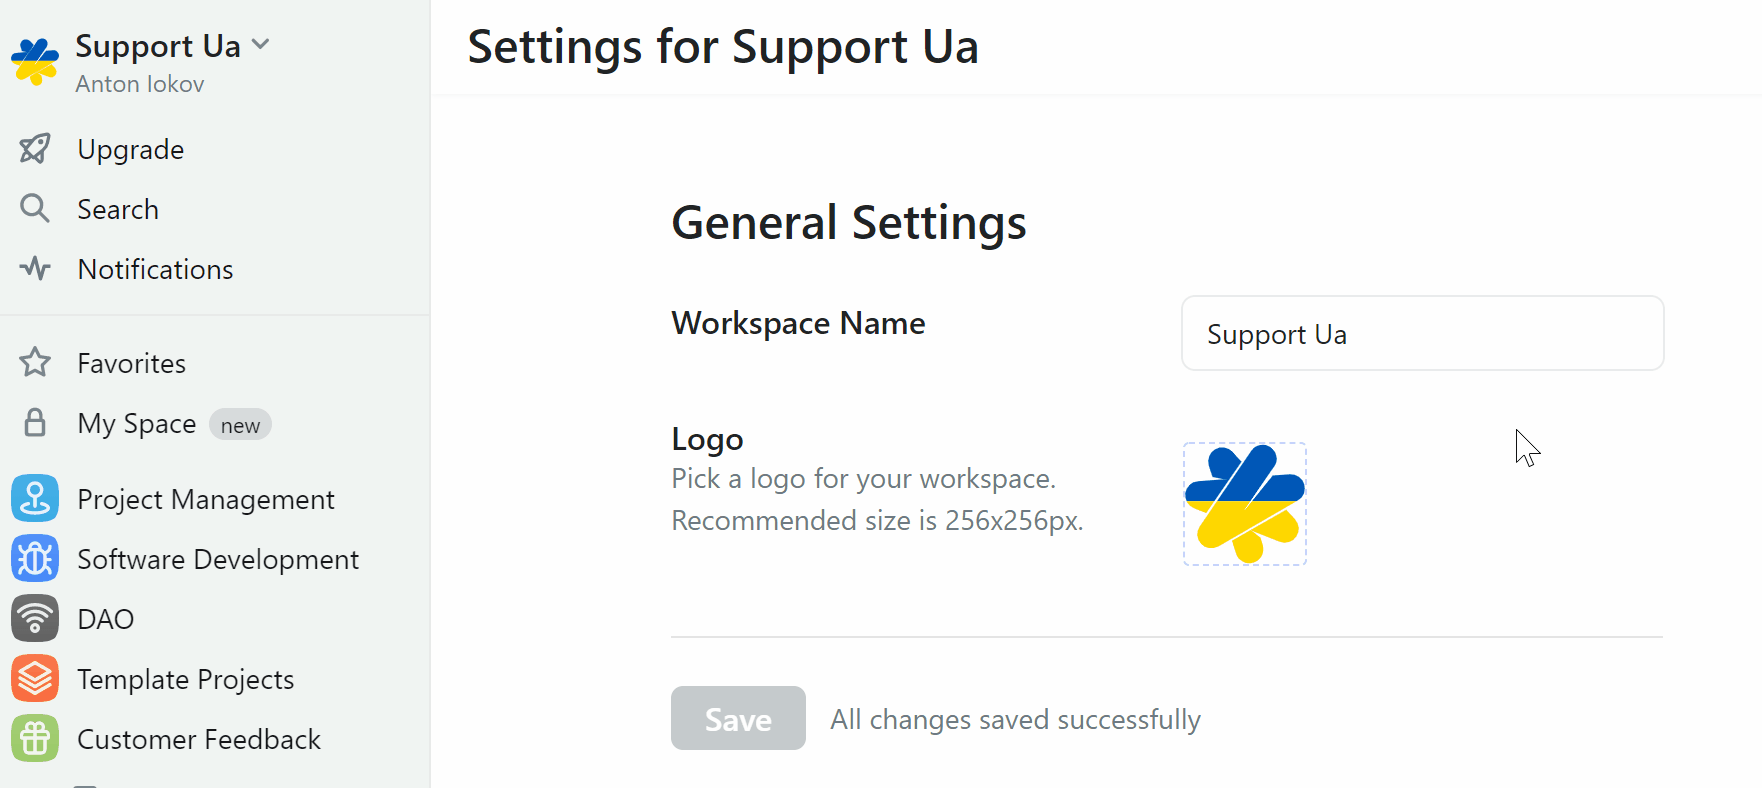This screenshot has height=788, width=1762.
Task: Click the Software Development space icon
Action: coord(34,558)
